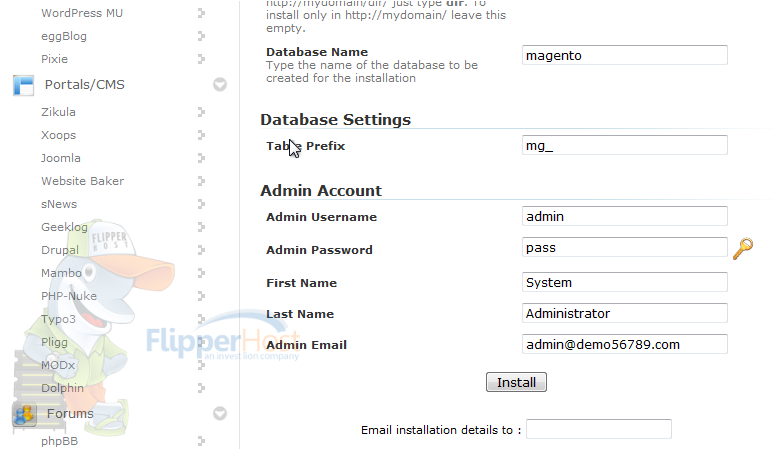This screenshot has height=450, width=776.
Task: Focus the First Name field
Action: click(x=625, y=282)
